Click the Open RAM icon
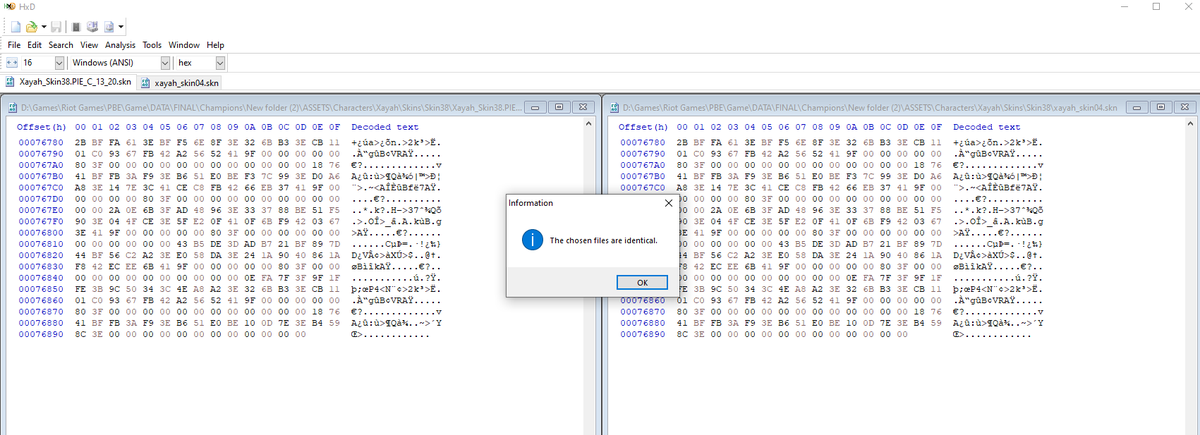Image resolution: width=1200 pixels, height=435 pixels. (x=75, y=26)
